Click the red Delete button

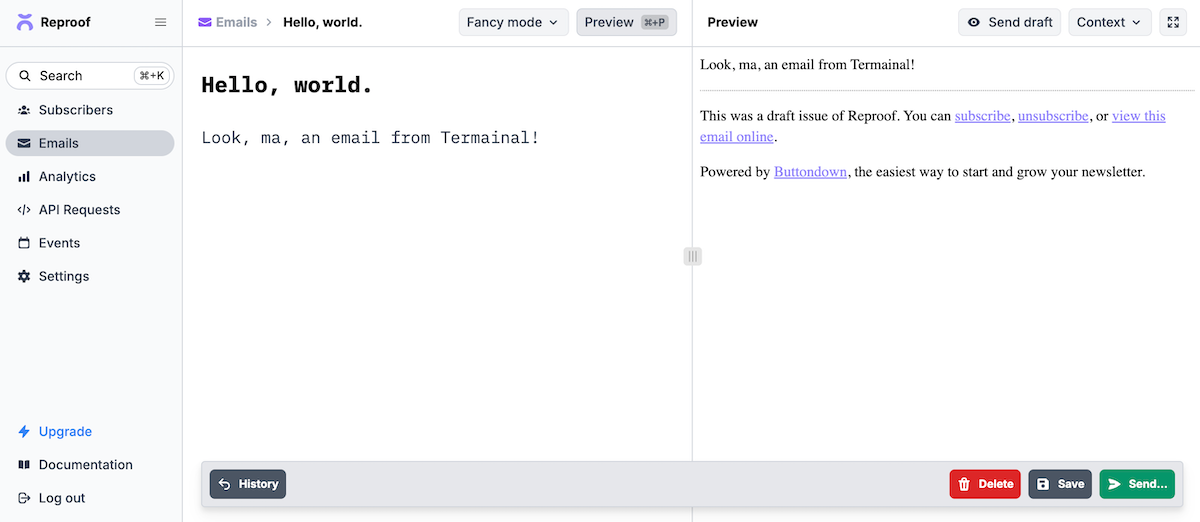pos(985,484)
